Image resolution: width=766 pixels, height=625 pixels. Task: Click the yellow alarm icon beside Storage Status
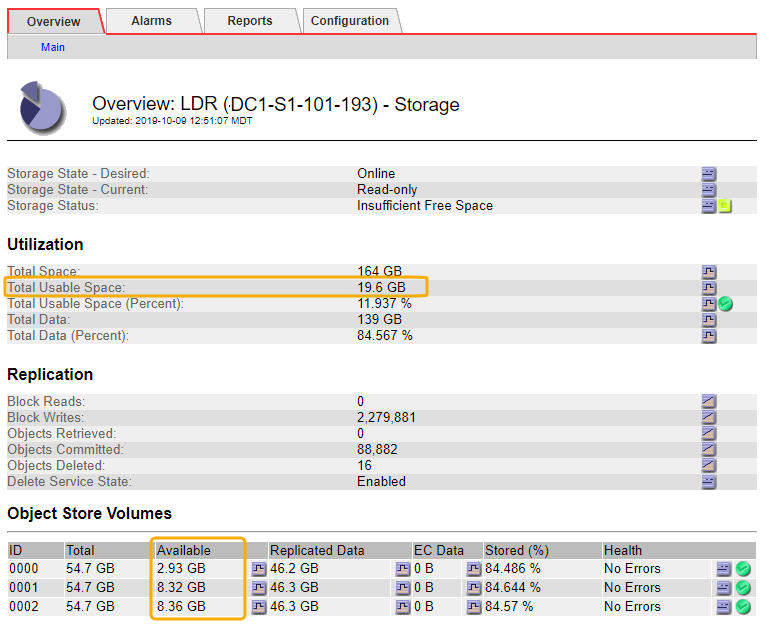coord(725,206)
